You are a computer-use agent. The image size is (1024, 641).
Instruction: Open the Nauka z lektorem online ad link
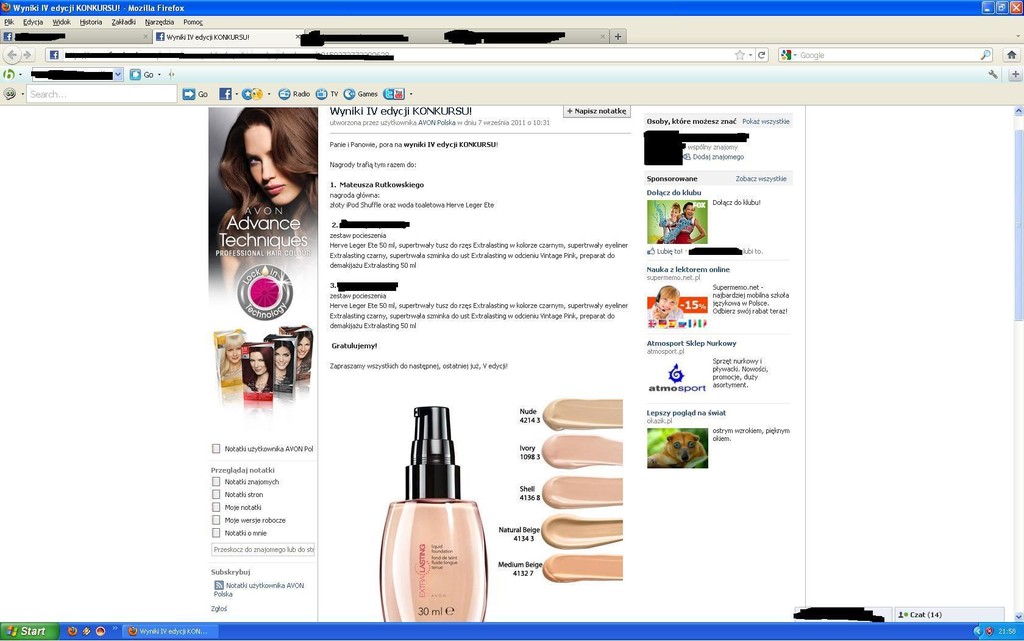[688, 270]
